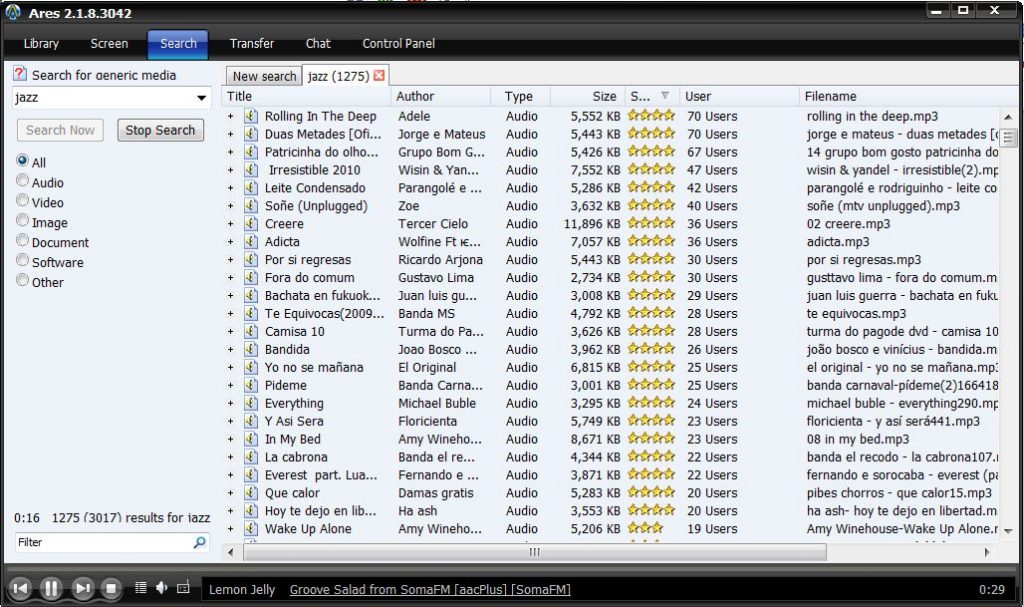This screenshot has height=607, width=1024.
Task: Select the adicta.mp3 filename
Action: click(838, 242)
